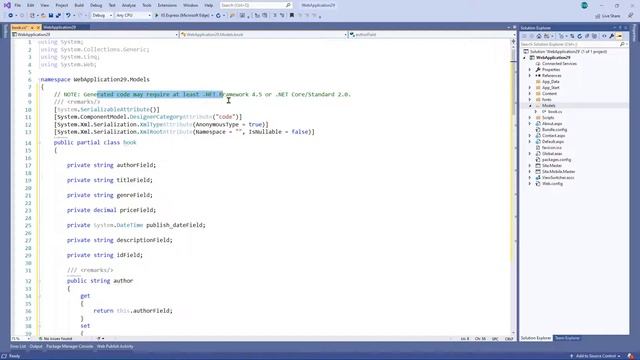640x360 pixels.
Task: Toggle the bookmark icon in the toolbar
Action: pyautogui.click(x=292, y=16)
